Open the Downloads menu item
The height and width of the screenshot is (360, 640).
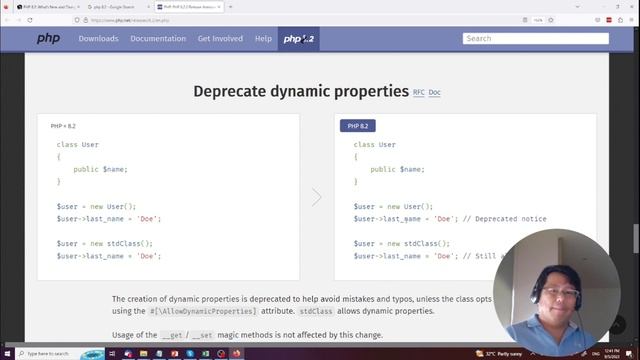[x=98, y=38]
